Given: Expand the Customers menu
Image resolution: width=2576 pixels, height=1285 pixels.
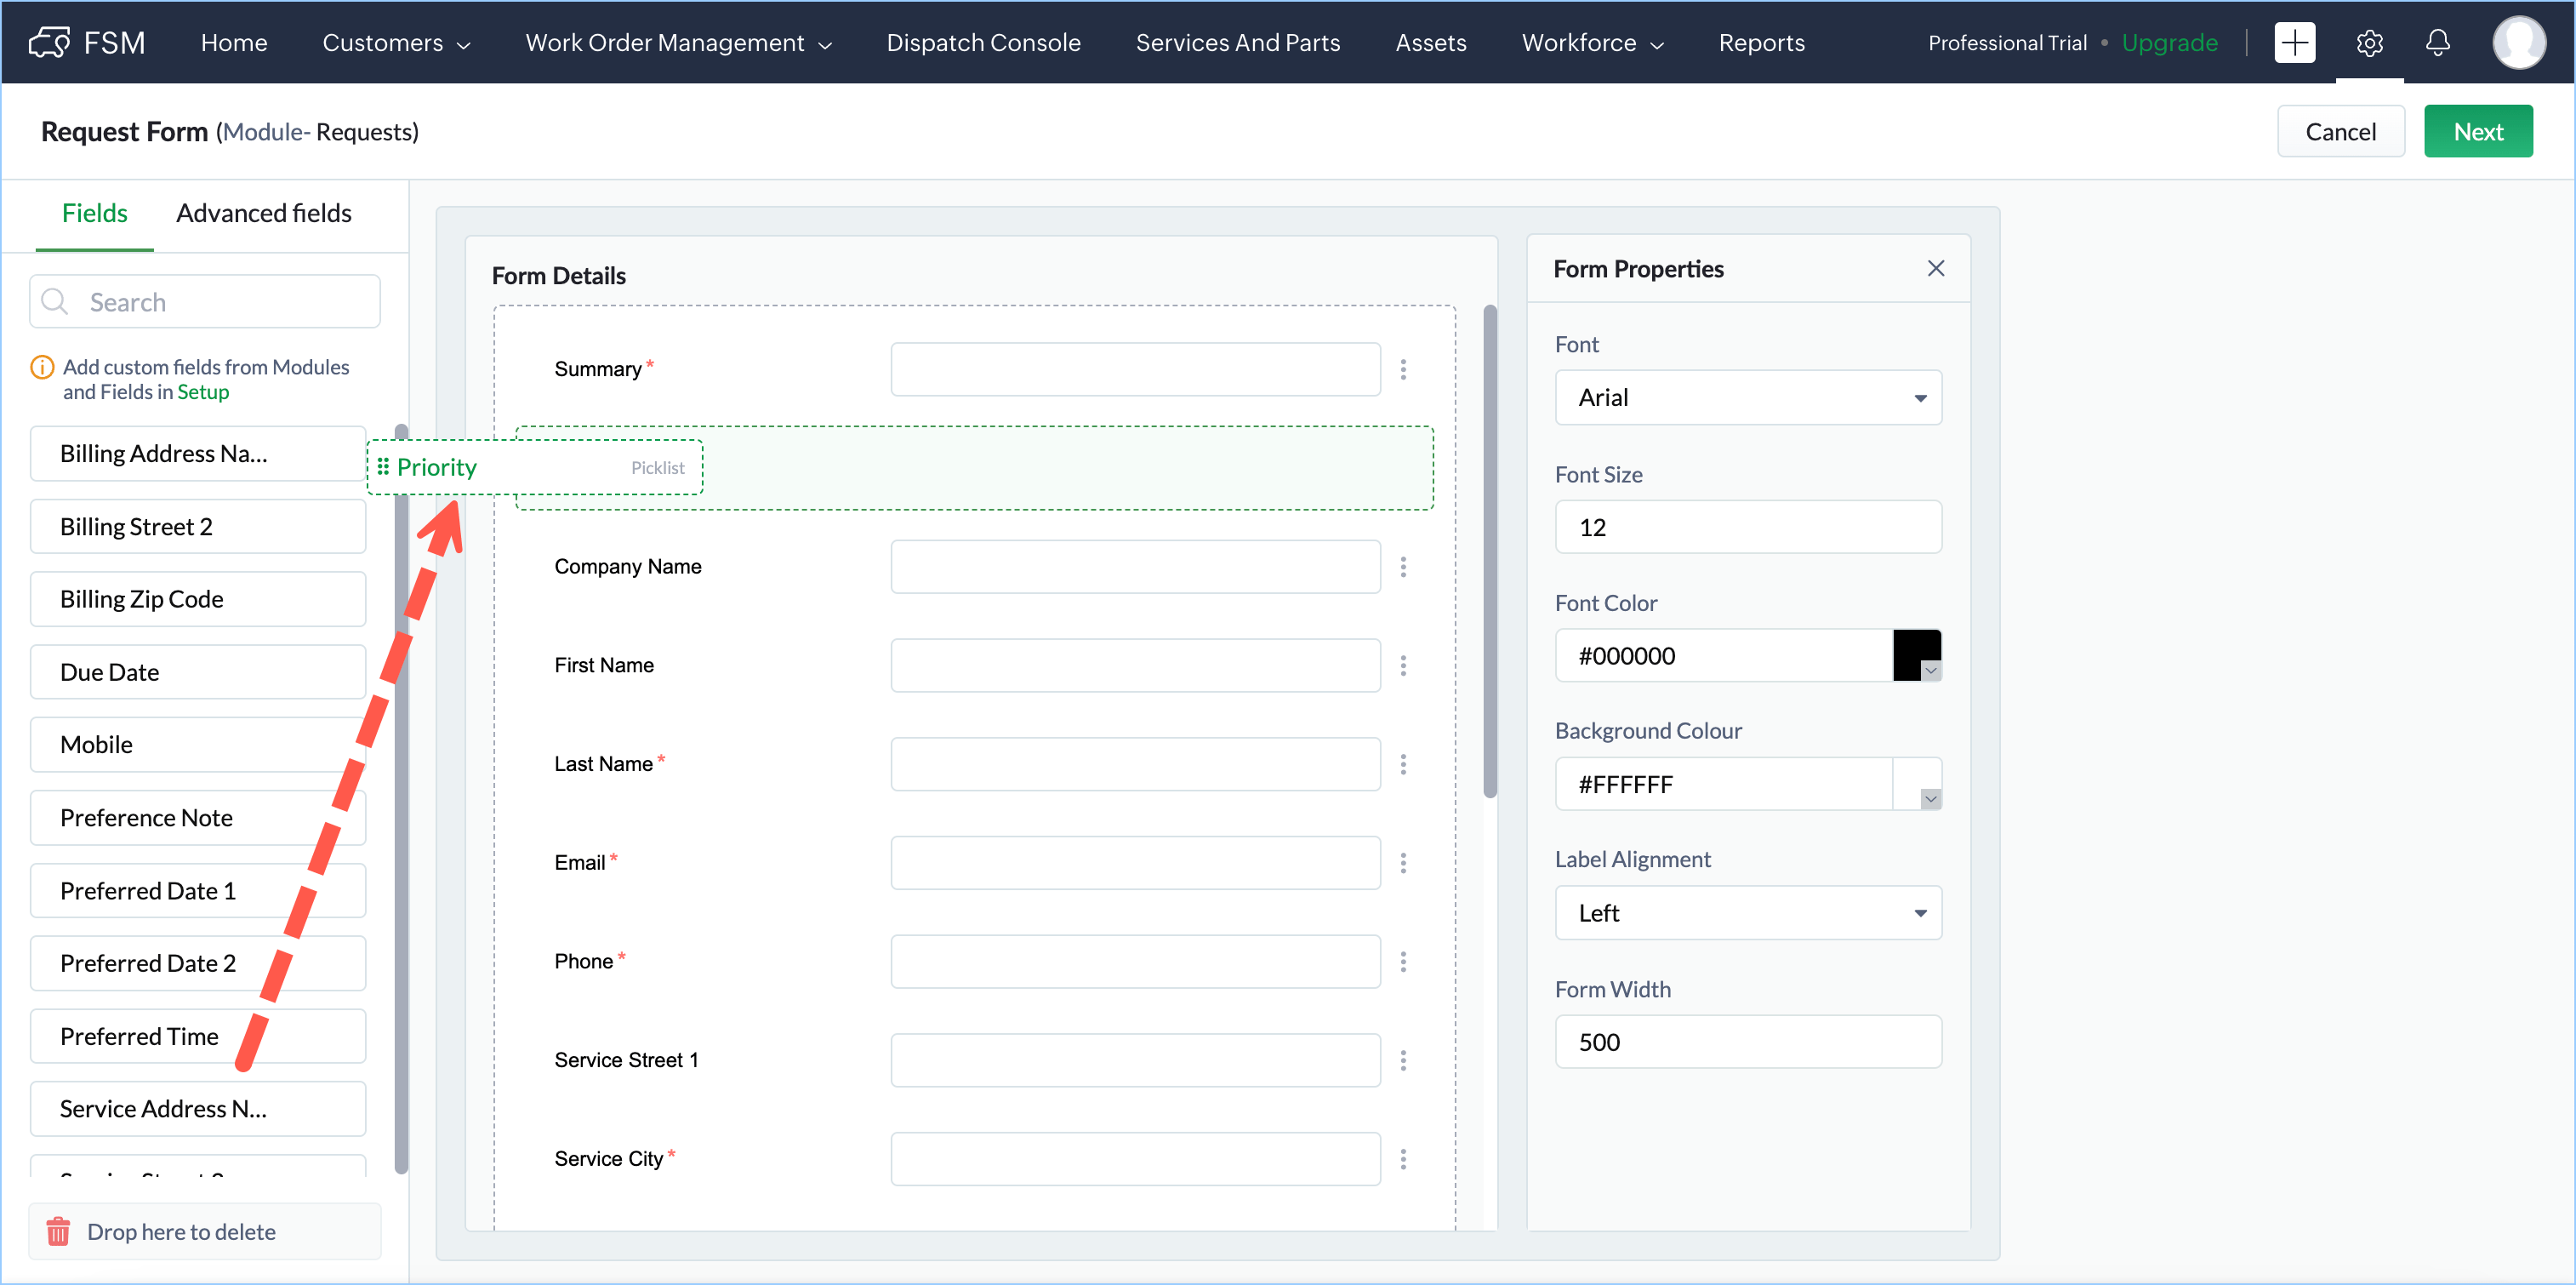Looking at the screenshot, I should click(x=396, y=42).
